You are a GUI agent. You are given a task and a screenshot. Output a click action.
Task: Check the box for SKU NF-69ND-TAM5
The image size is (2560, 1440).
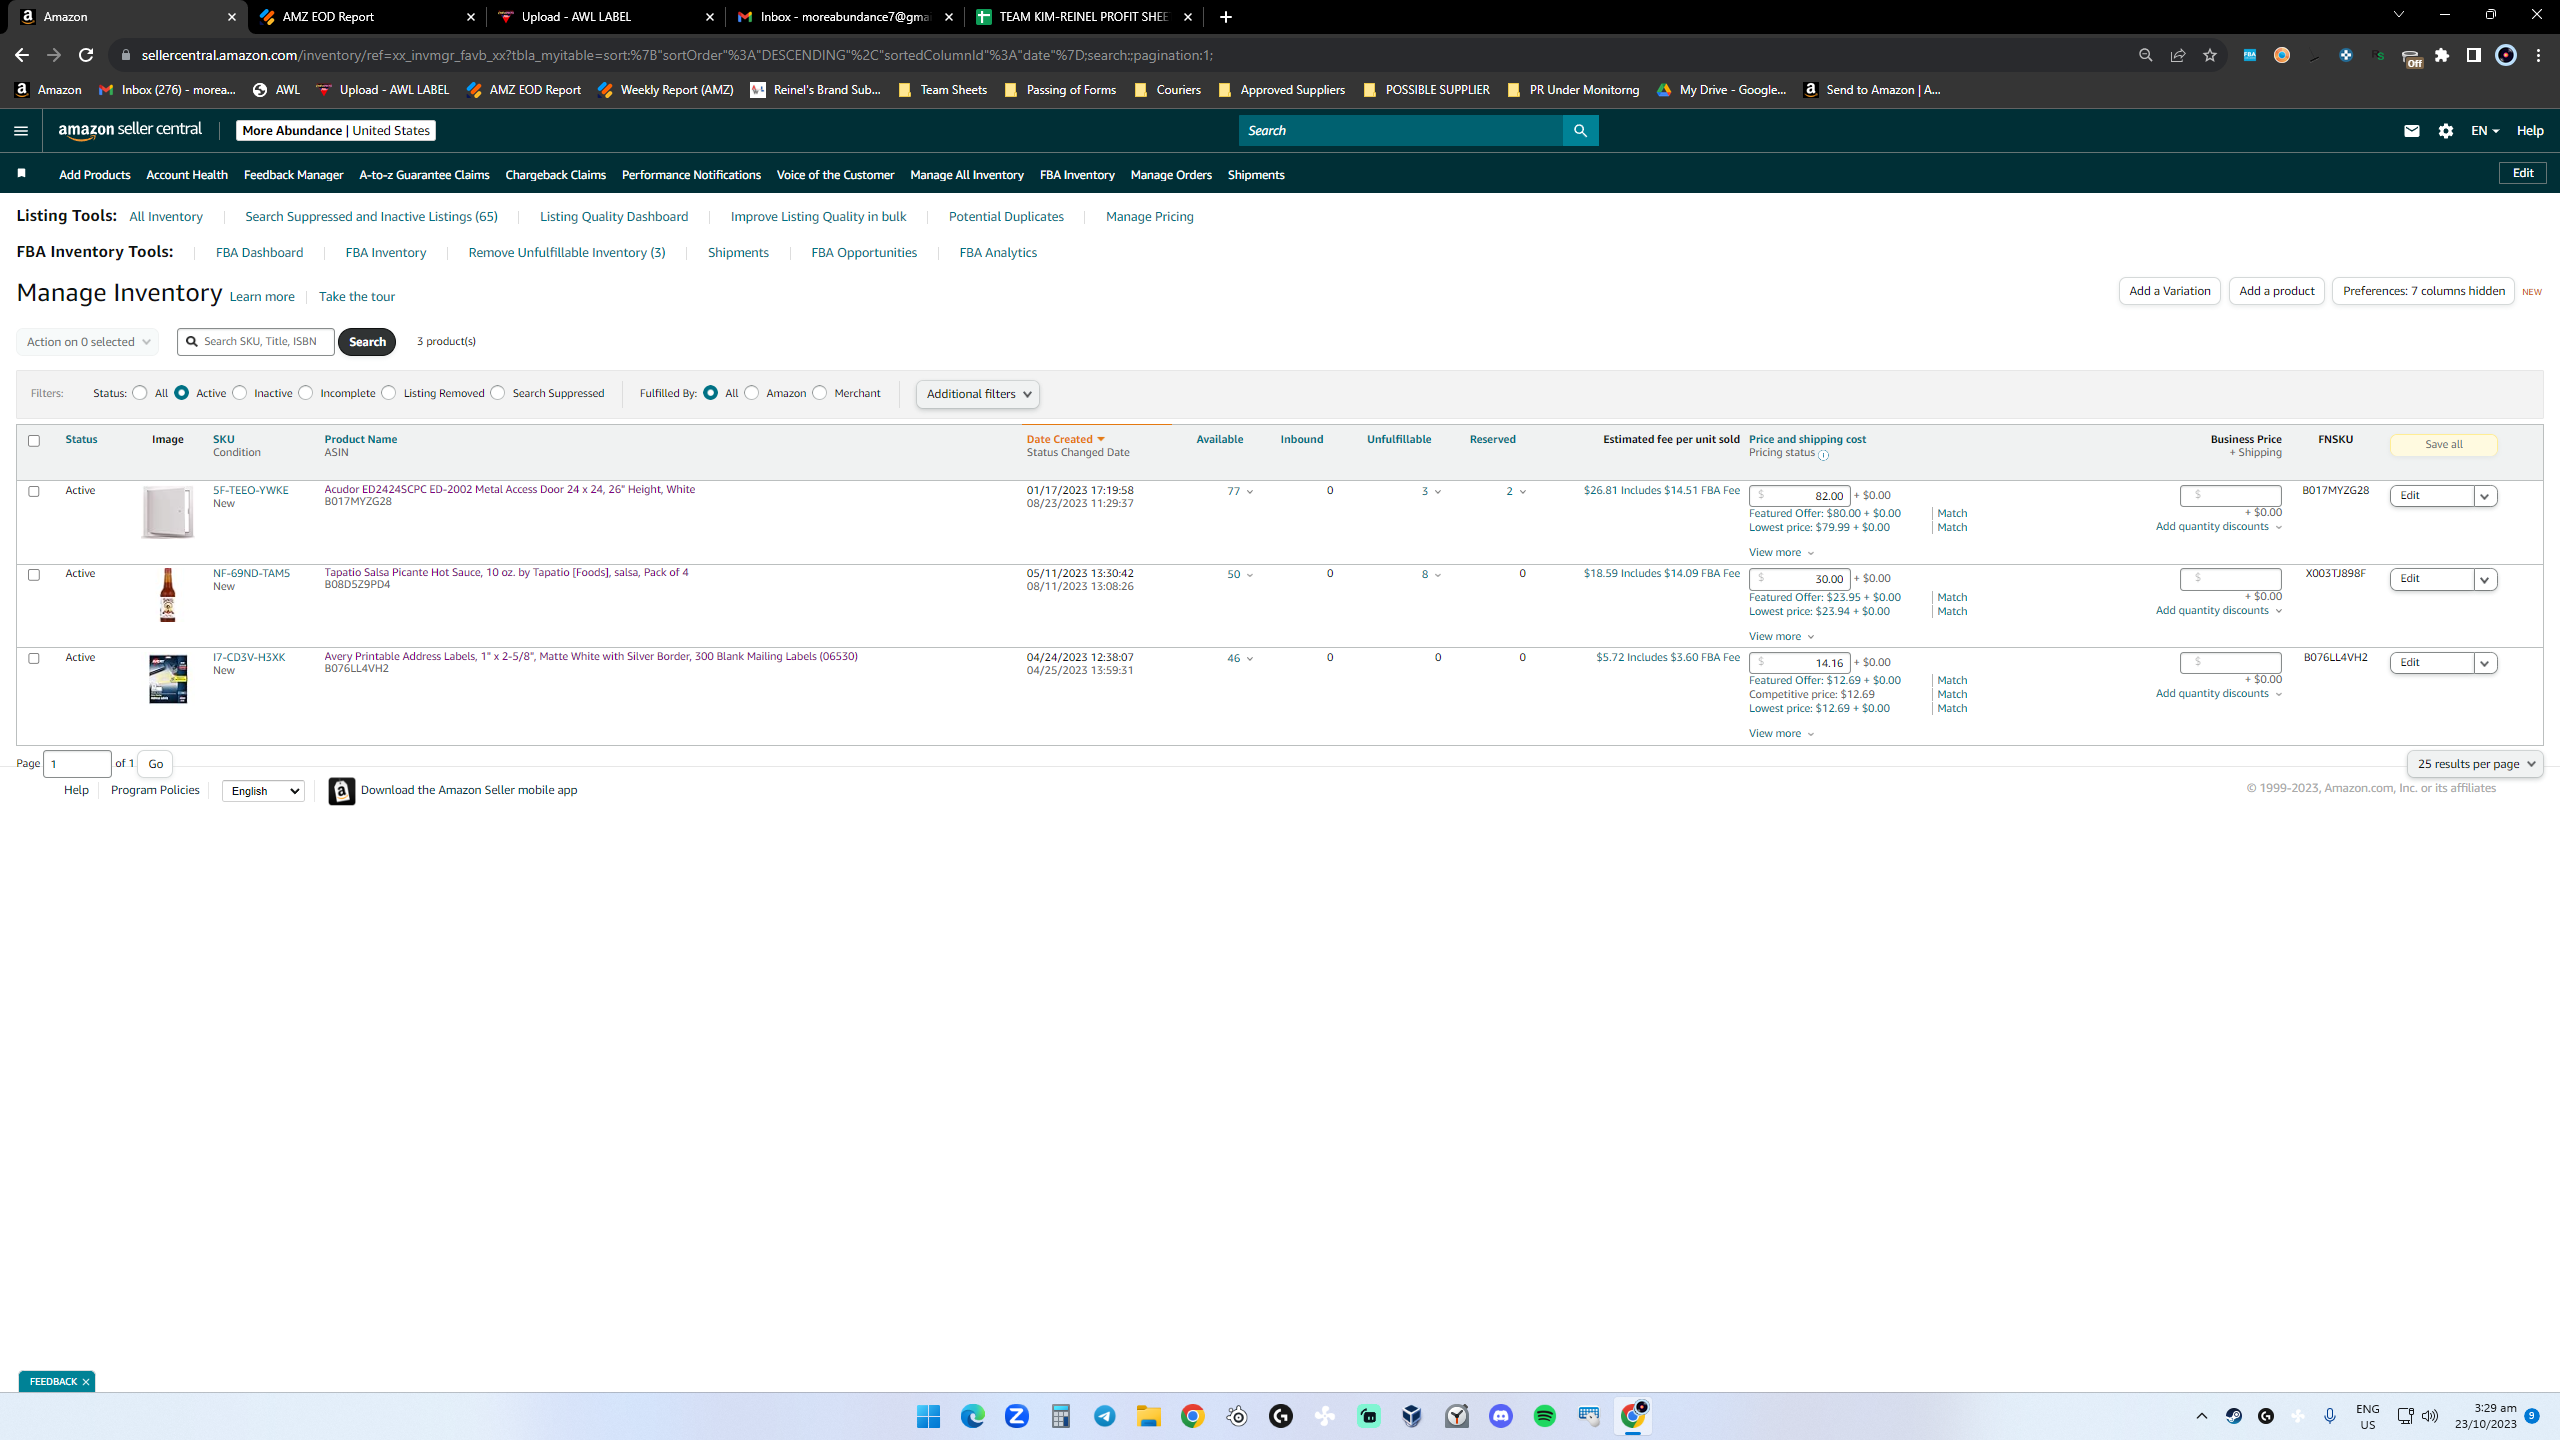pyautogui.click(x=34, y=575)
